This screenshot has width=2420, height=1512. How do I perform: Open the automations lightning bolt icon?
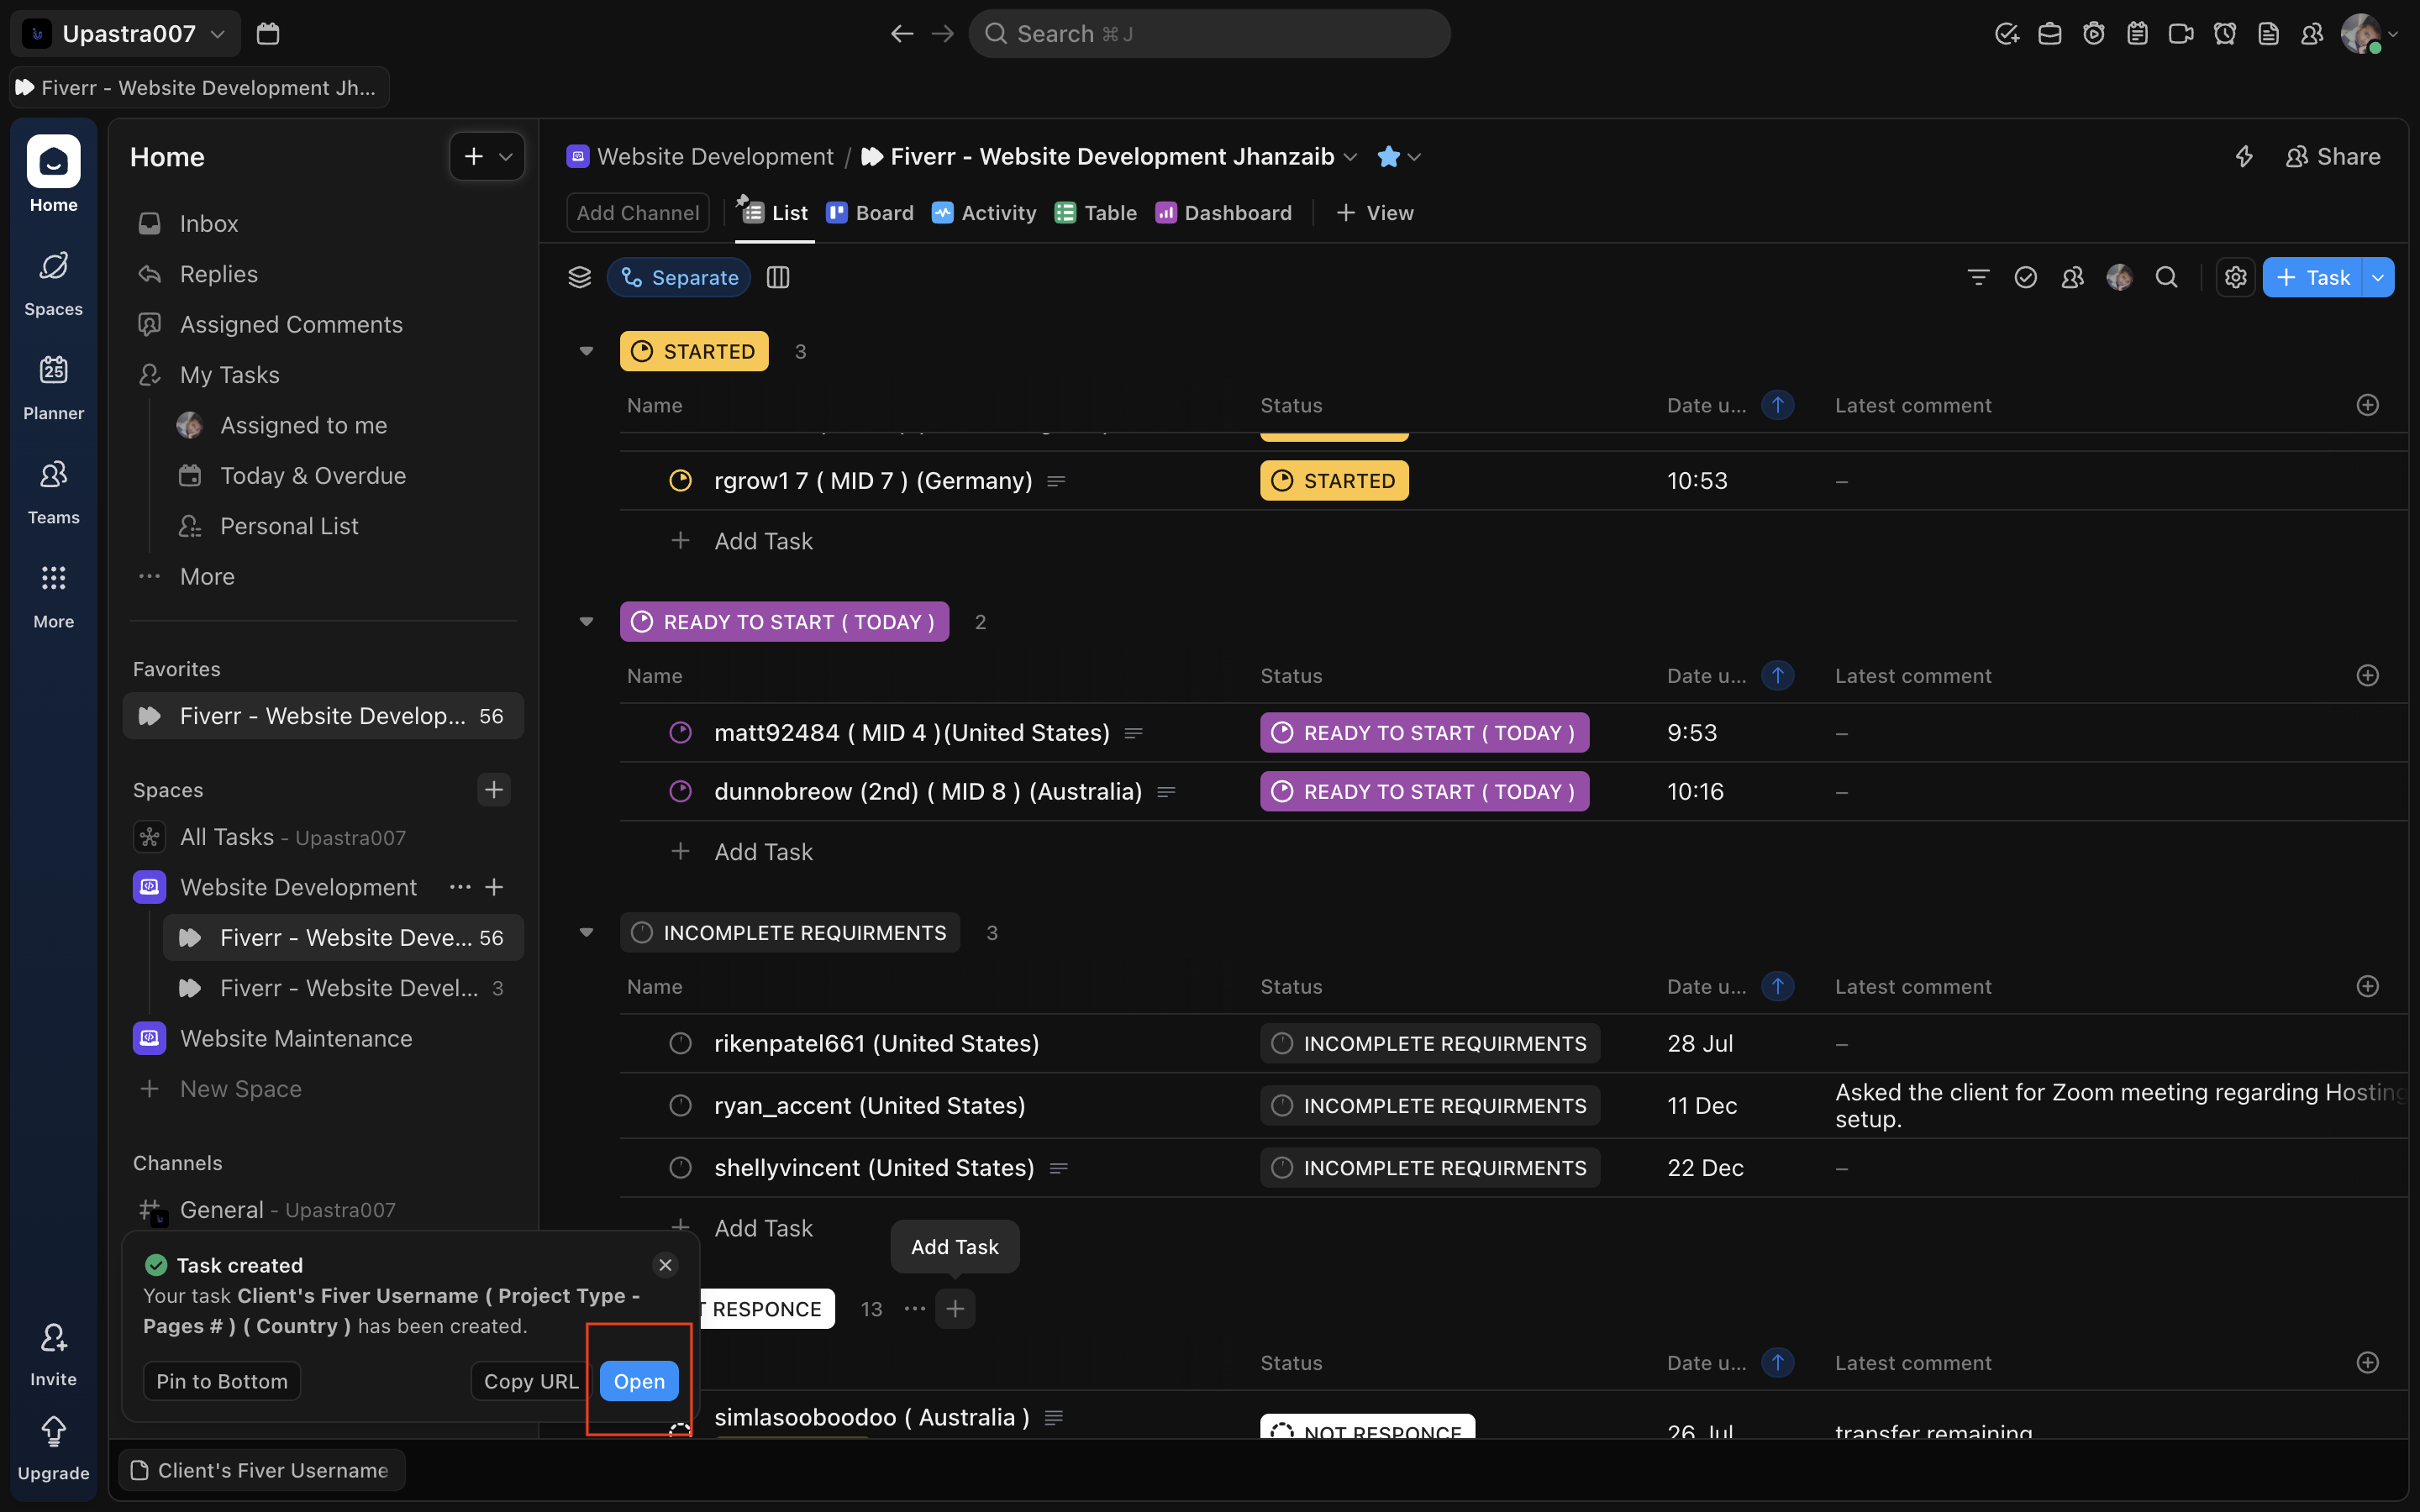2244,156
